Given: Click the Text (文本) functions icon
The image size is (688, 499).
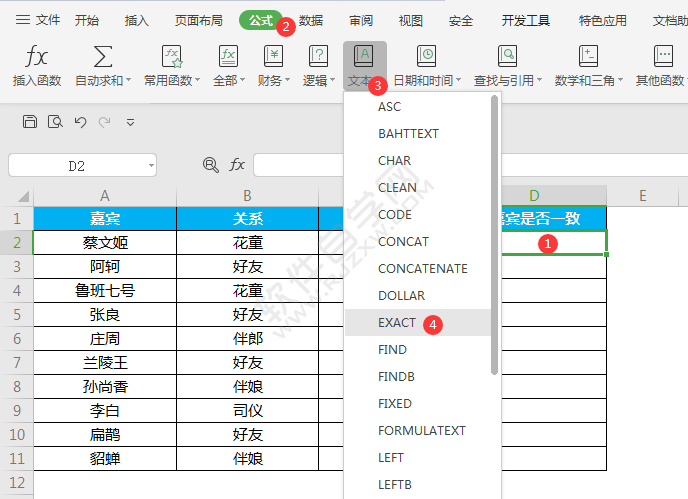Looking at the screenshot, I should click(364, 56).
